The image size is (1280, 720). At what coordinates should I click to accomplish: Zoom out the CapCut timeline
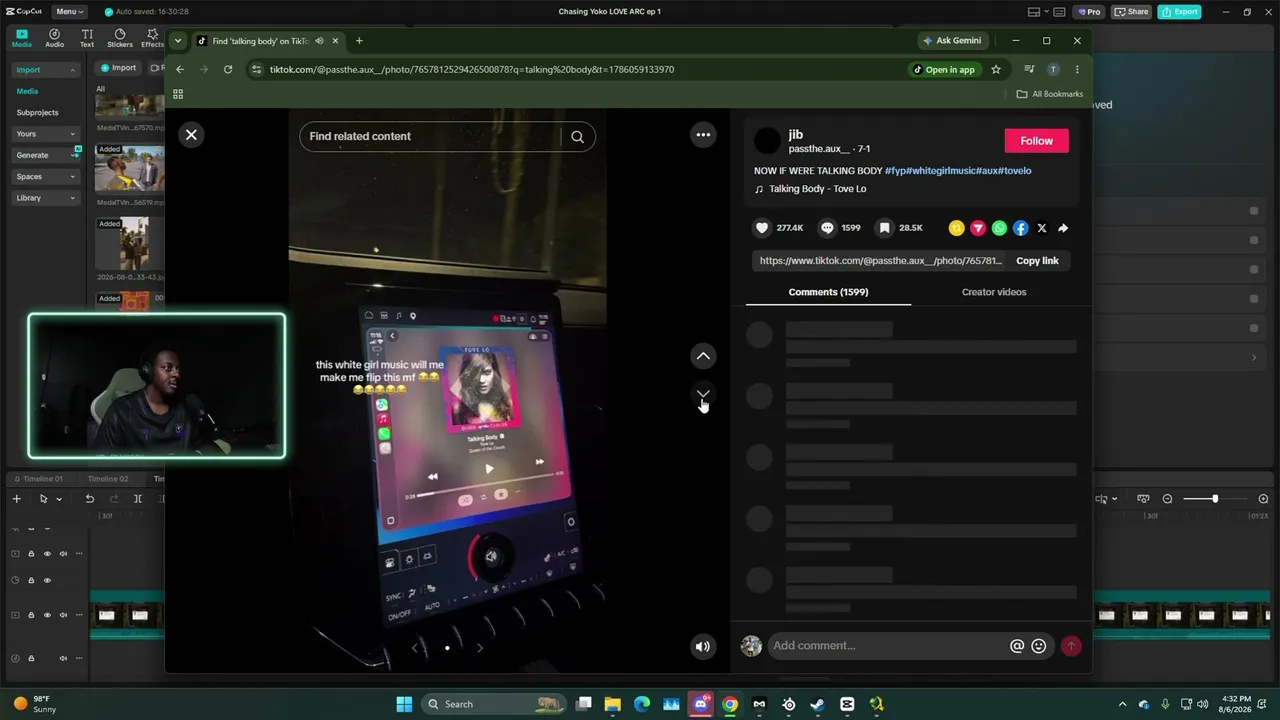click(x=1167, y=499)
